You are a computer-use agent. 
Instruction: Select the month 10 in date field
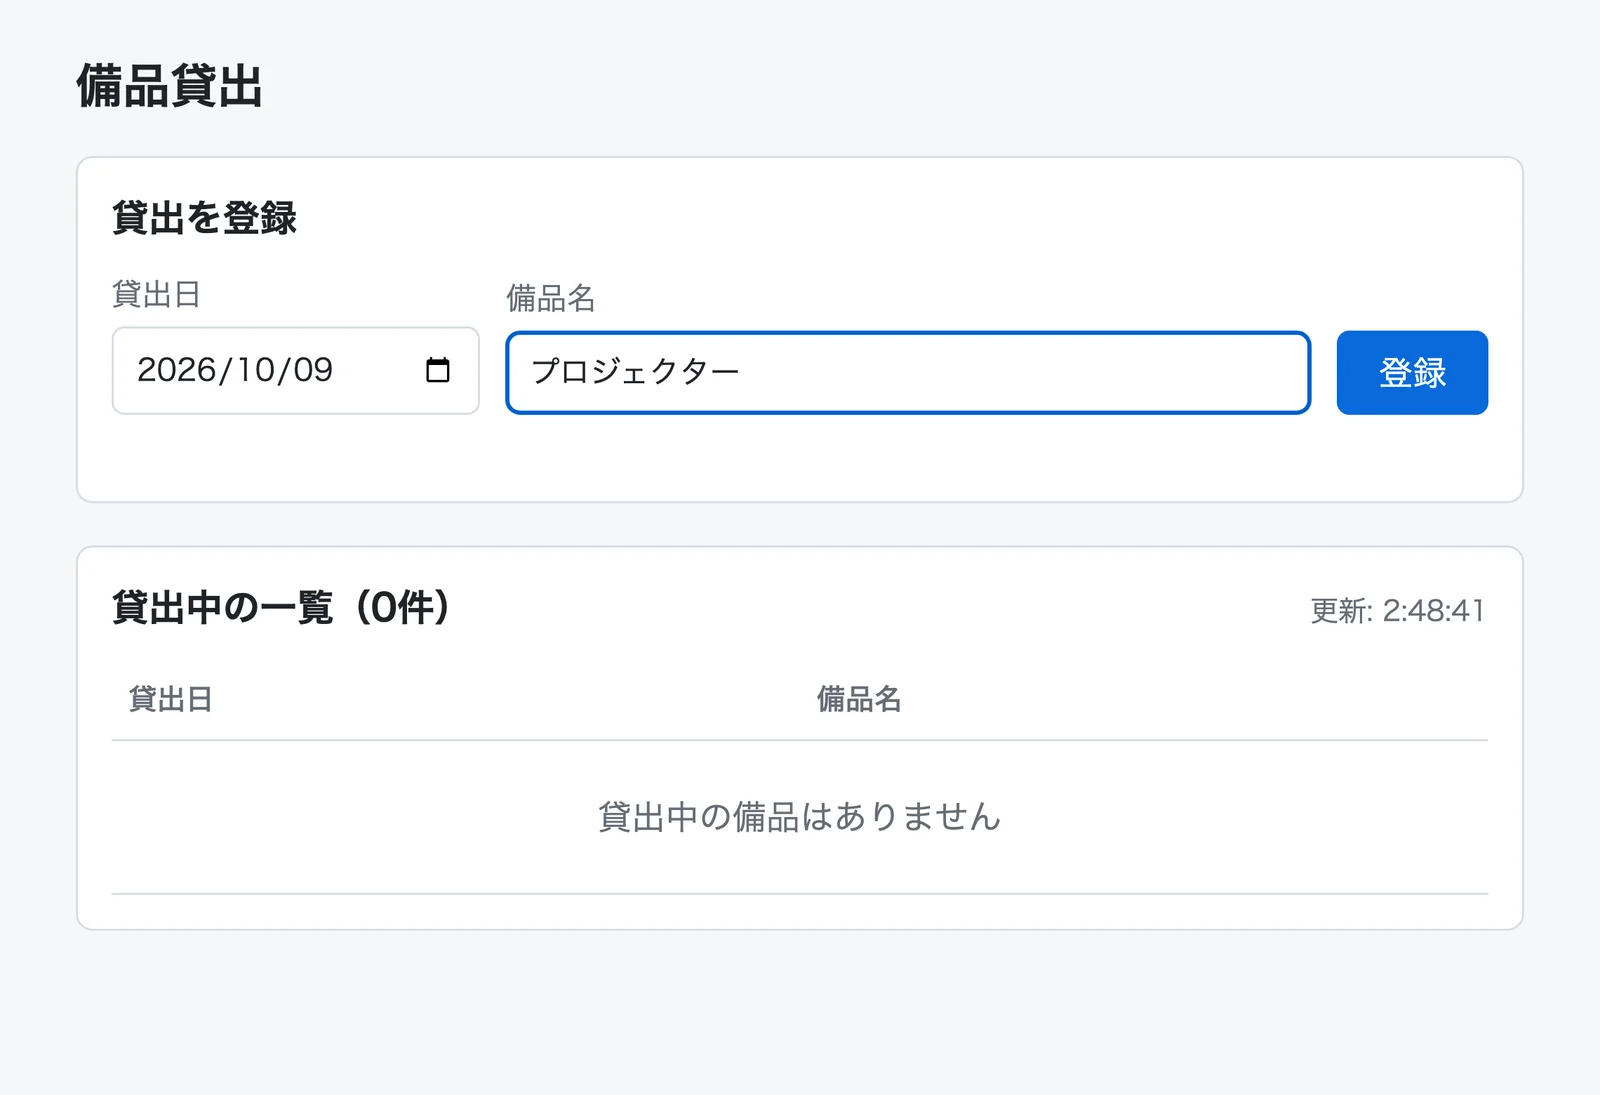click(255, 370)
